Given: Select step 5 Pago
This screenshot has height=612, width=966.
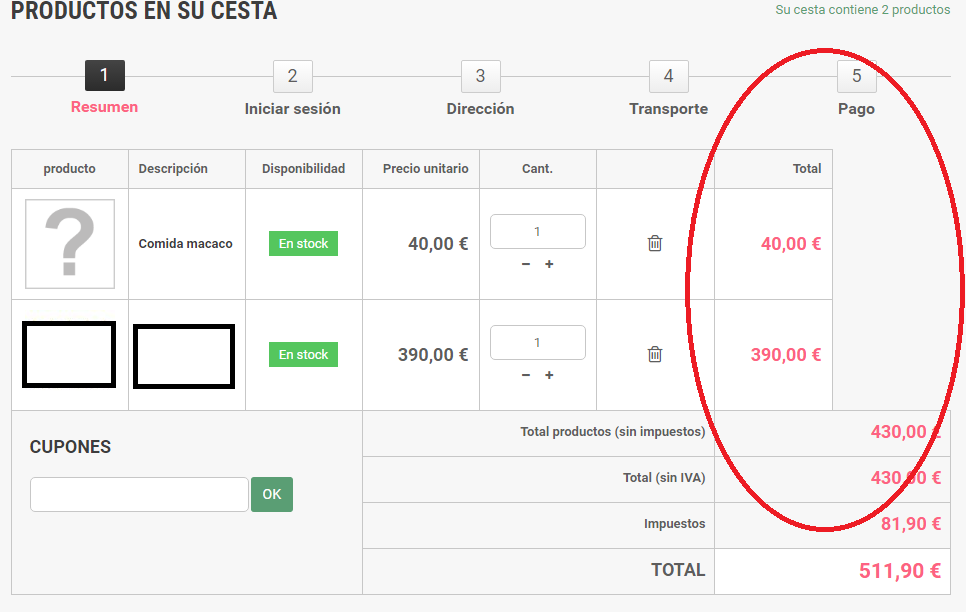Looking at the screenshot, I should [856, 76].
